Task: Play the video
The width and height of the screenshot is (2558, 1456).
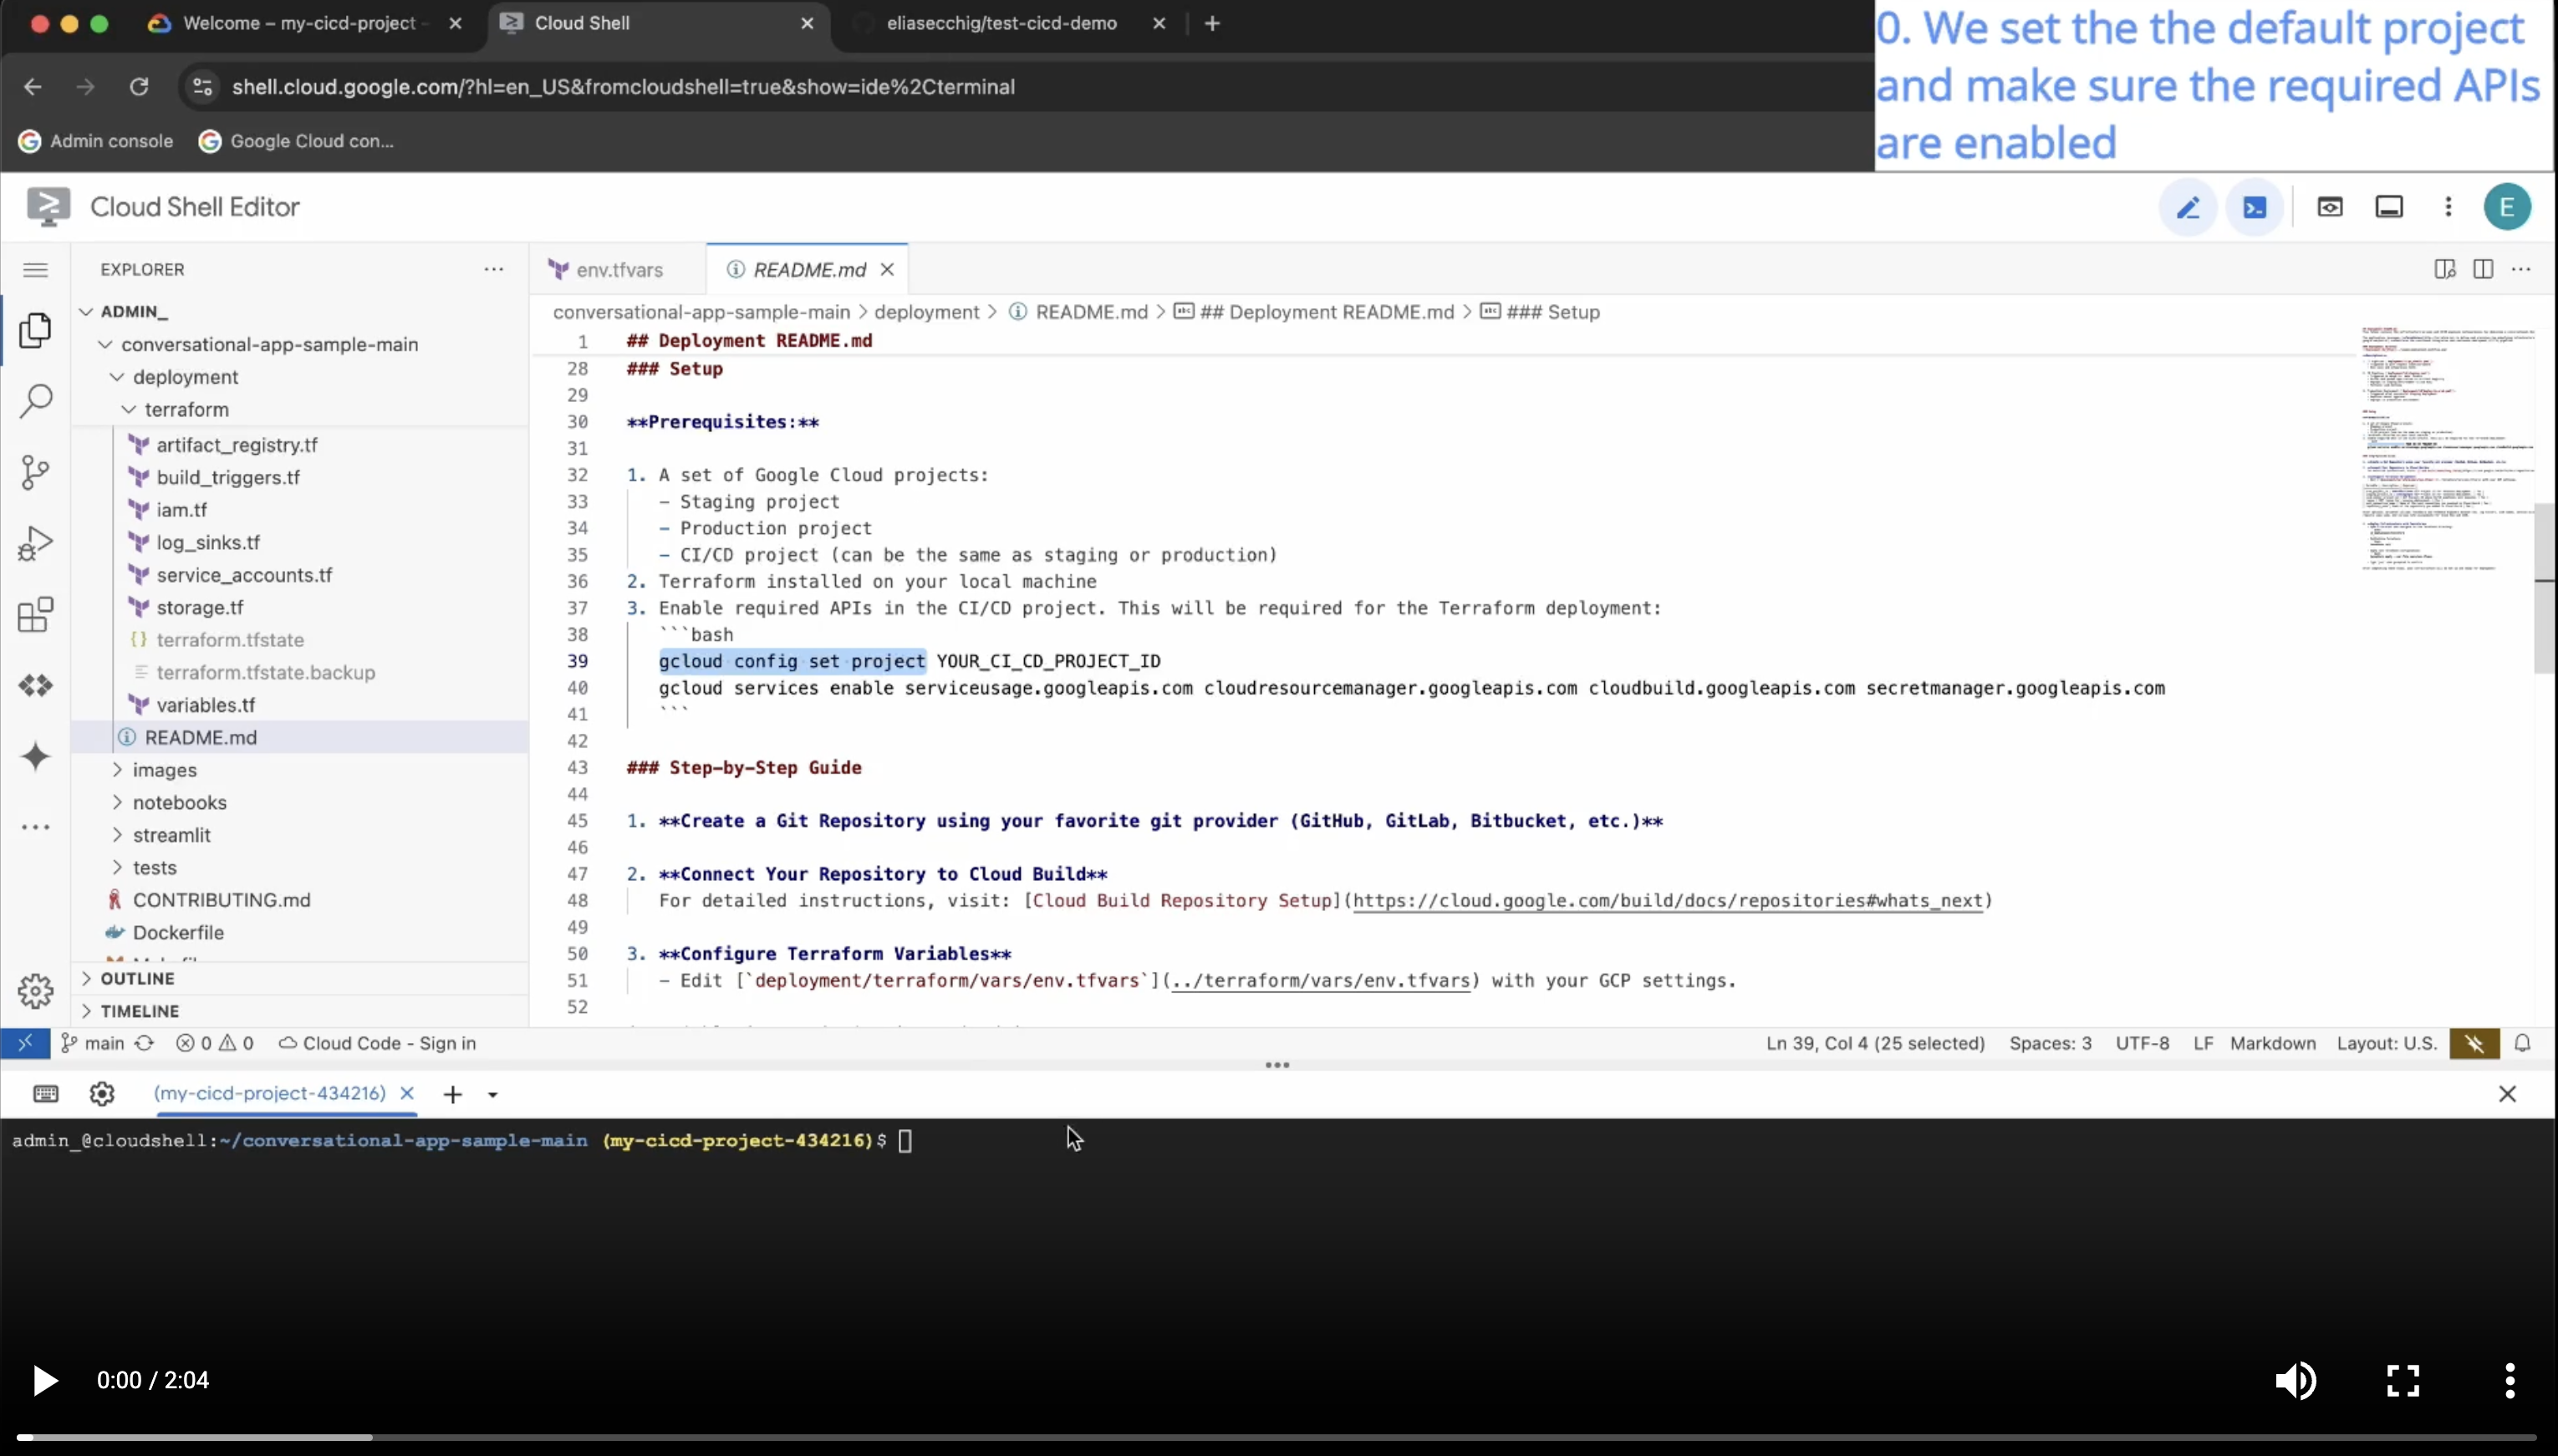Action: coord(44,1380)
